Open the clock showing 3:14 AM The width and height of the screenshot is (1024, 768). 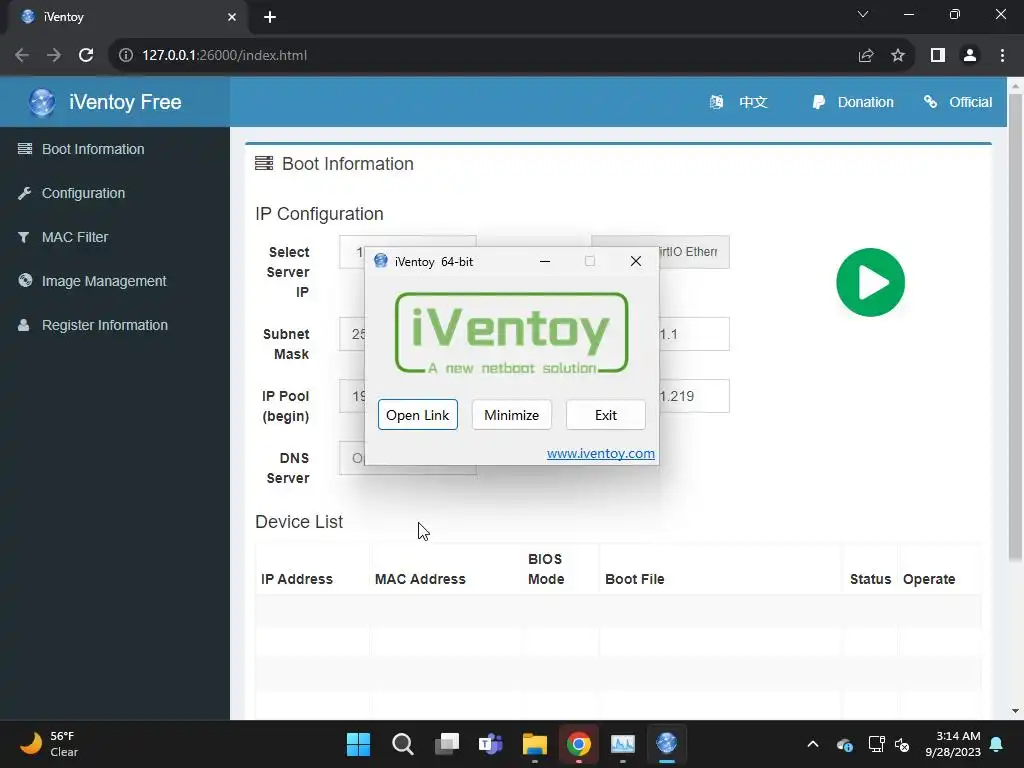click(x=953, y=744)
